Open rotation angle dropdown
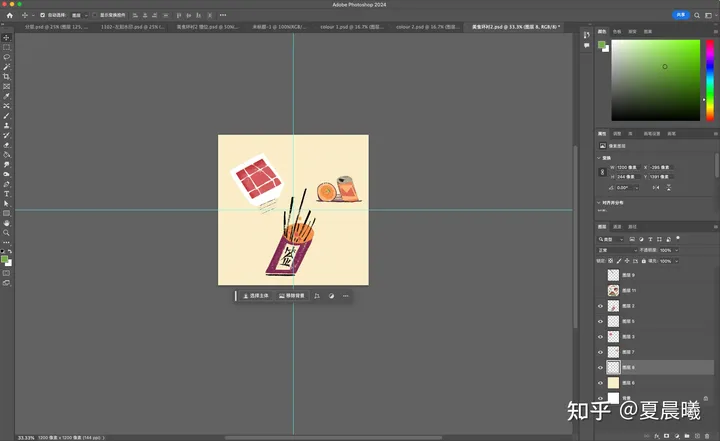The image size is (720, 441). (636, 187)
